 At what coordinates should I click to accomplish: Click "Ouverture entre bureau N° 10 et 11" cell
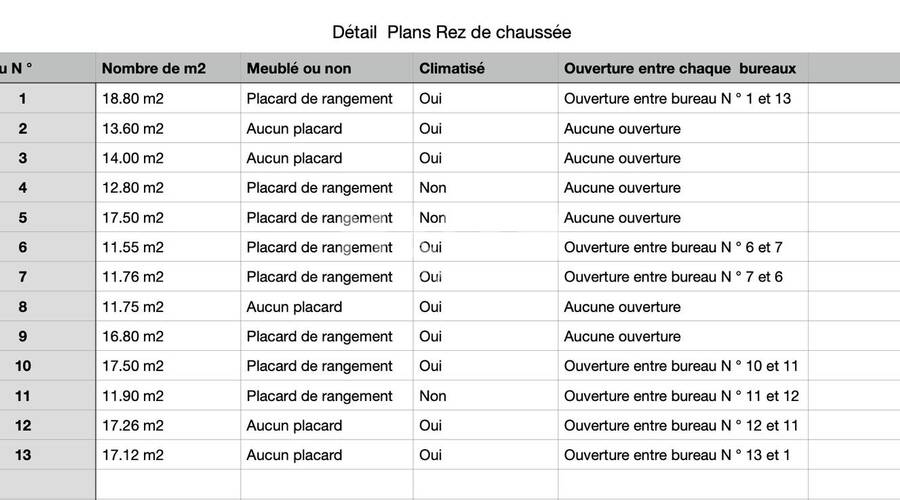681,366
